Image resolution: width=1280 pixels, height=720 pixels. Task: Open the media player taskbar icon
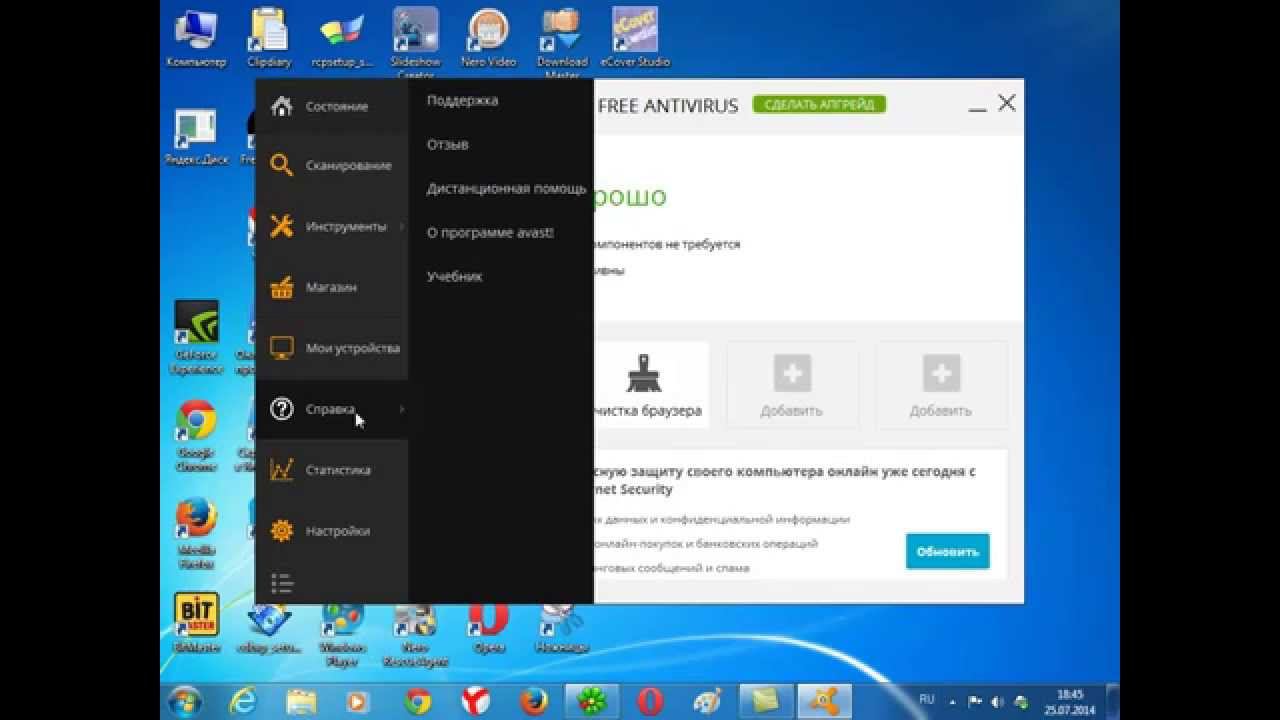click(x=358, y=702)
